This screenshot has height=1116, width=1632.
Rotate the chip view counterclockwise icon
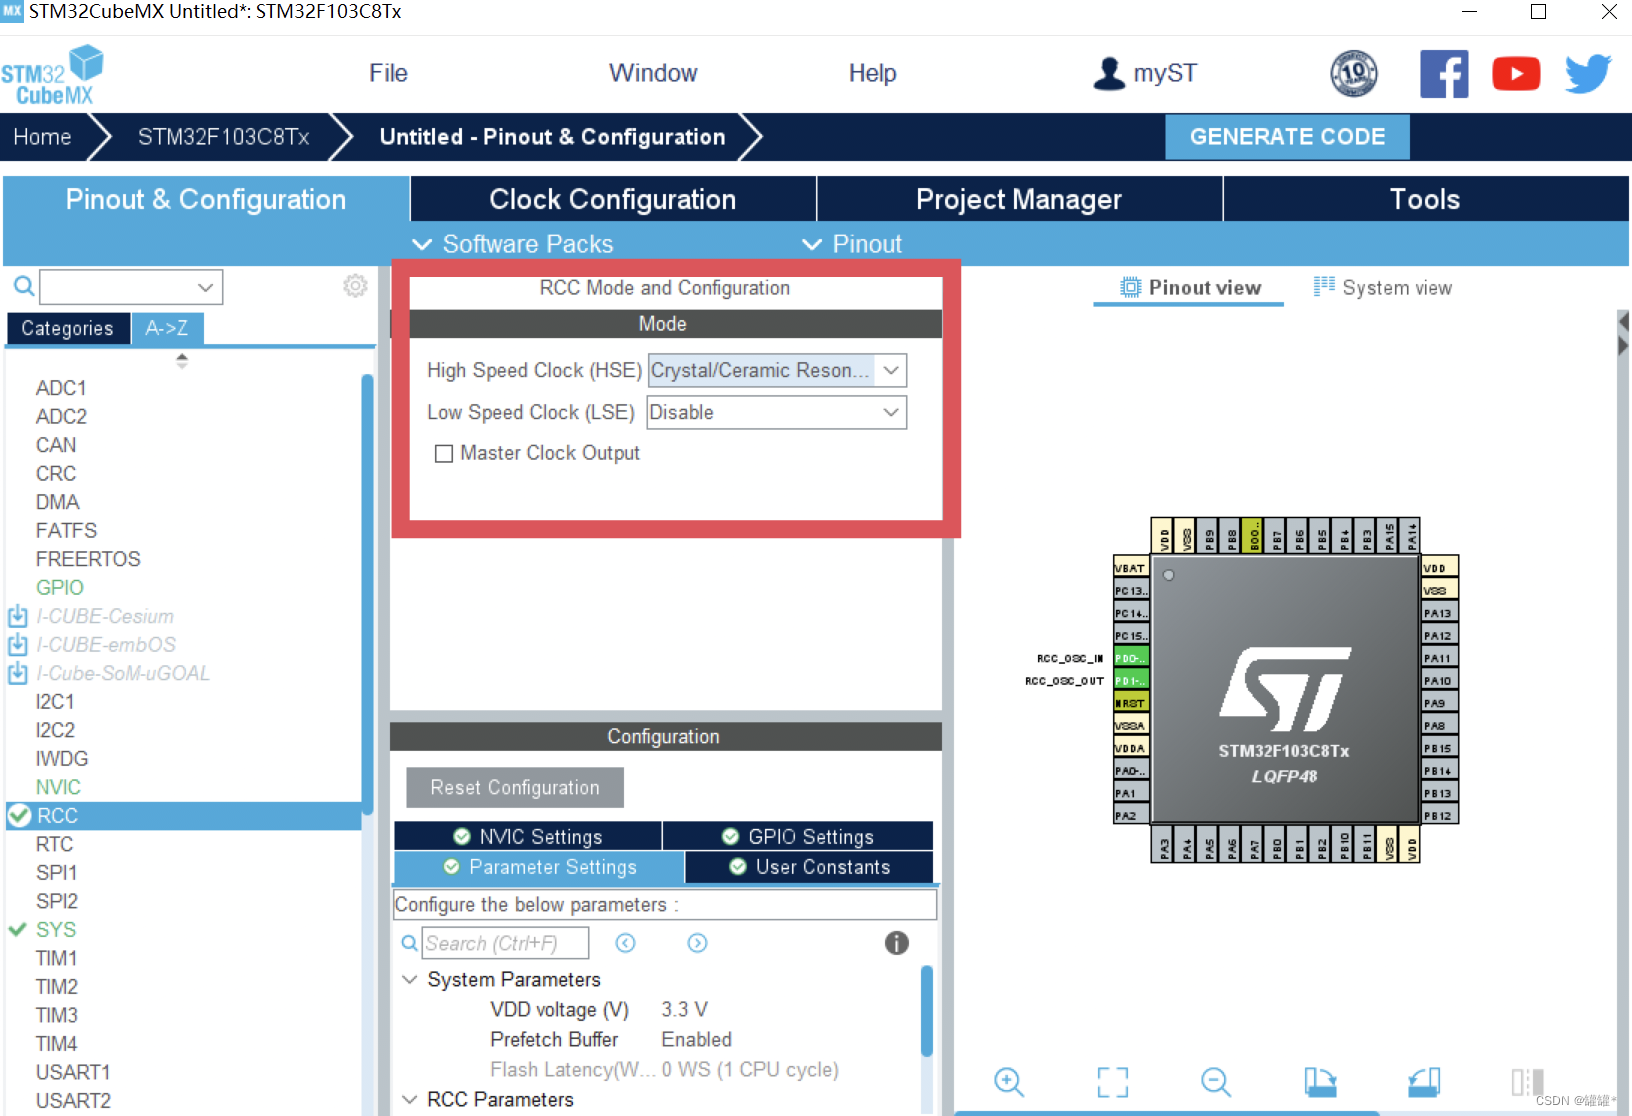(1424, 1082)
